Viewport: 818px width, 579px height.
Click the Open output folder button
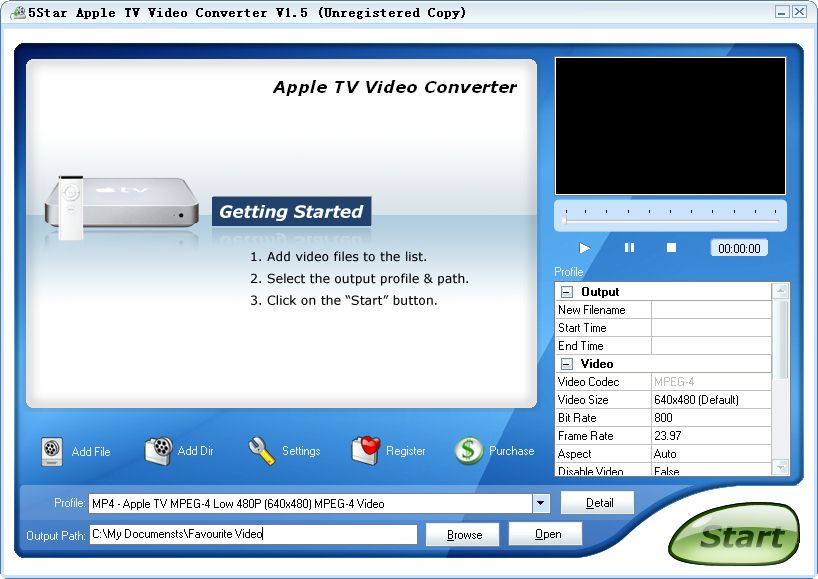[x=546, y=534]
